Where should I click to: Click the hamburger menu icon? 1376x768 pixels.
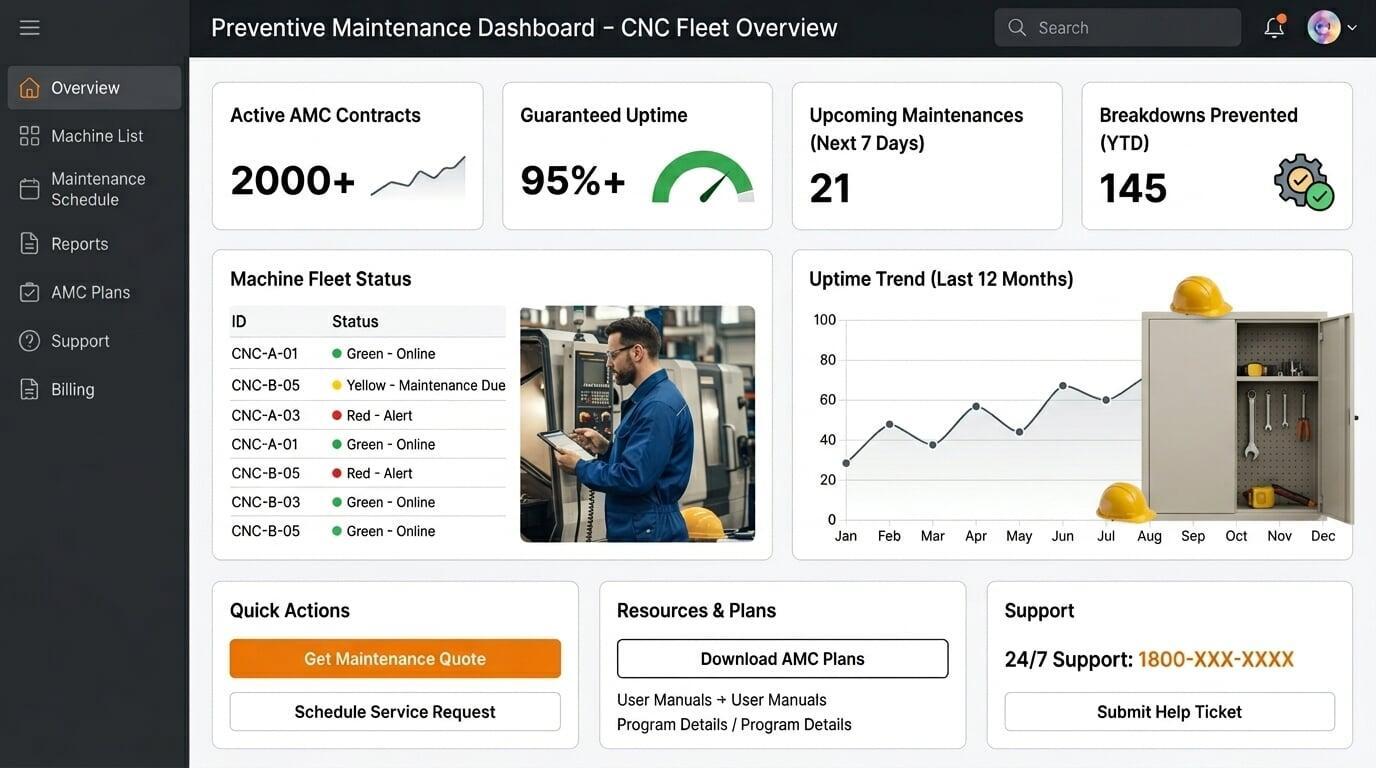30,28
